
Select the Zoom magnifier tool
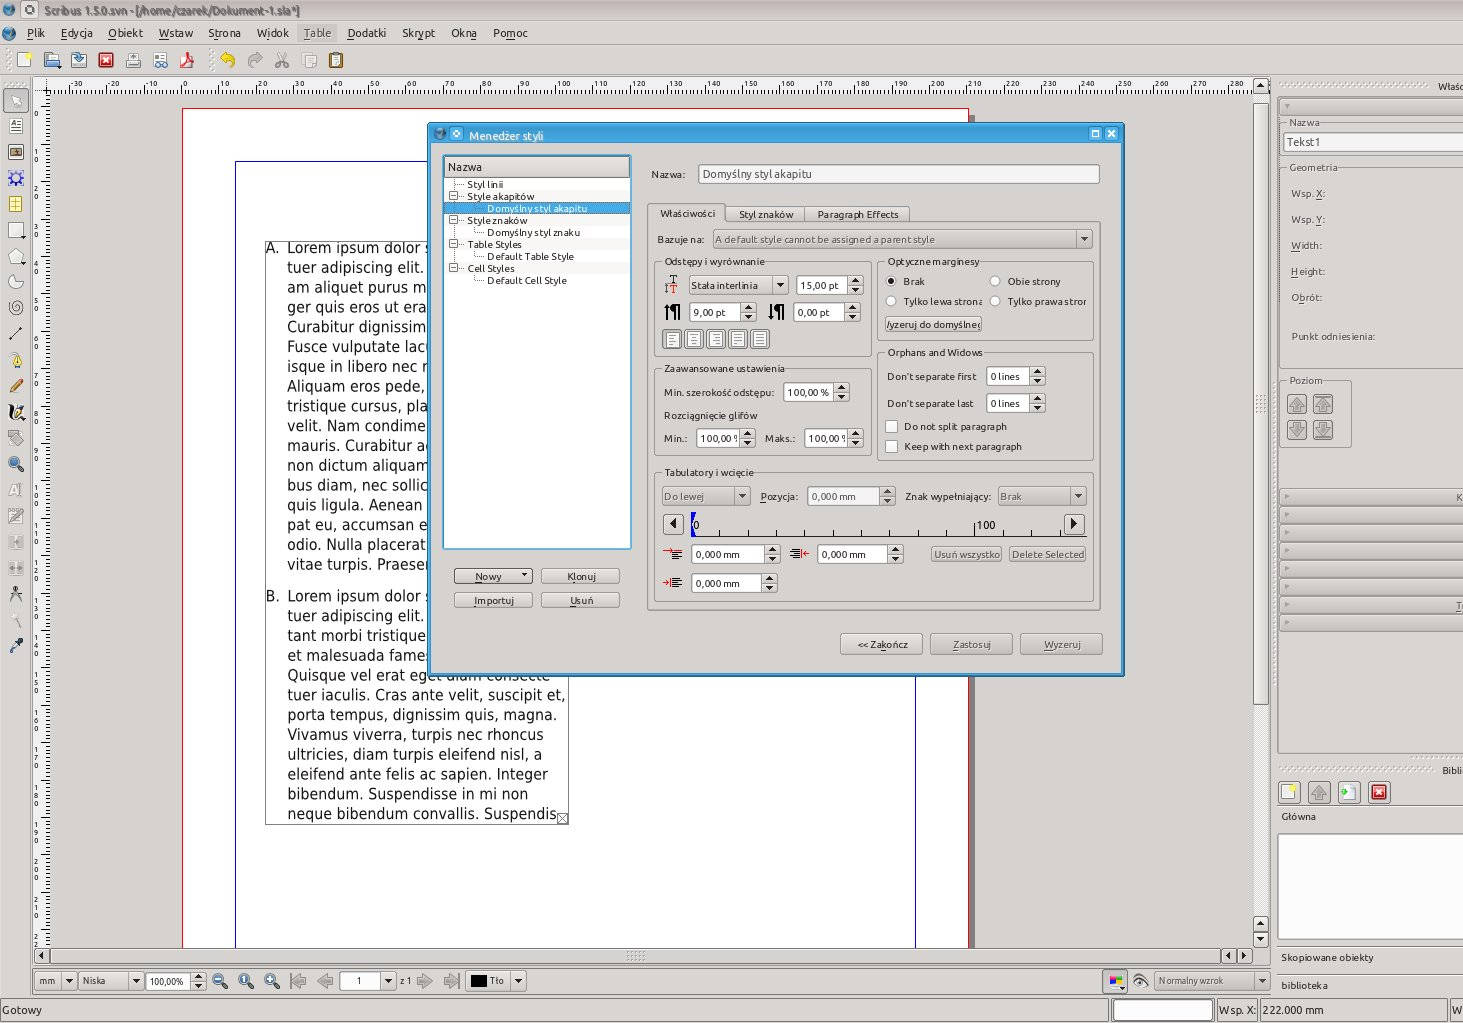pos(16,464)
